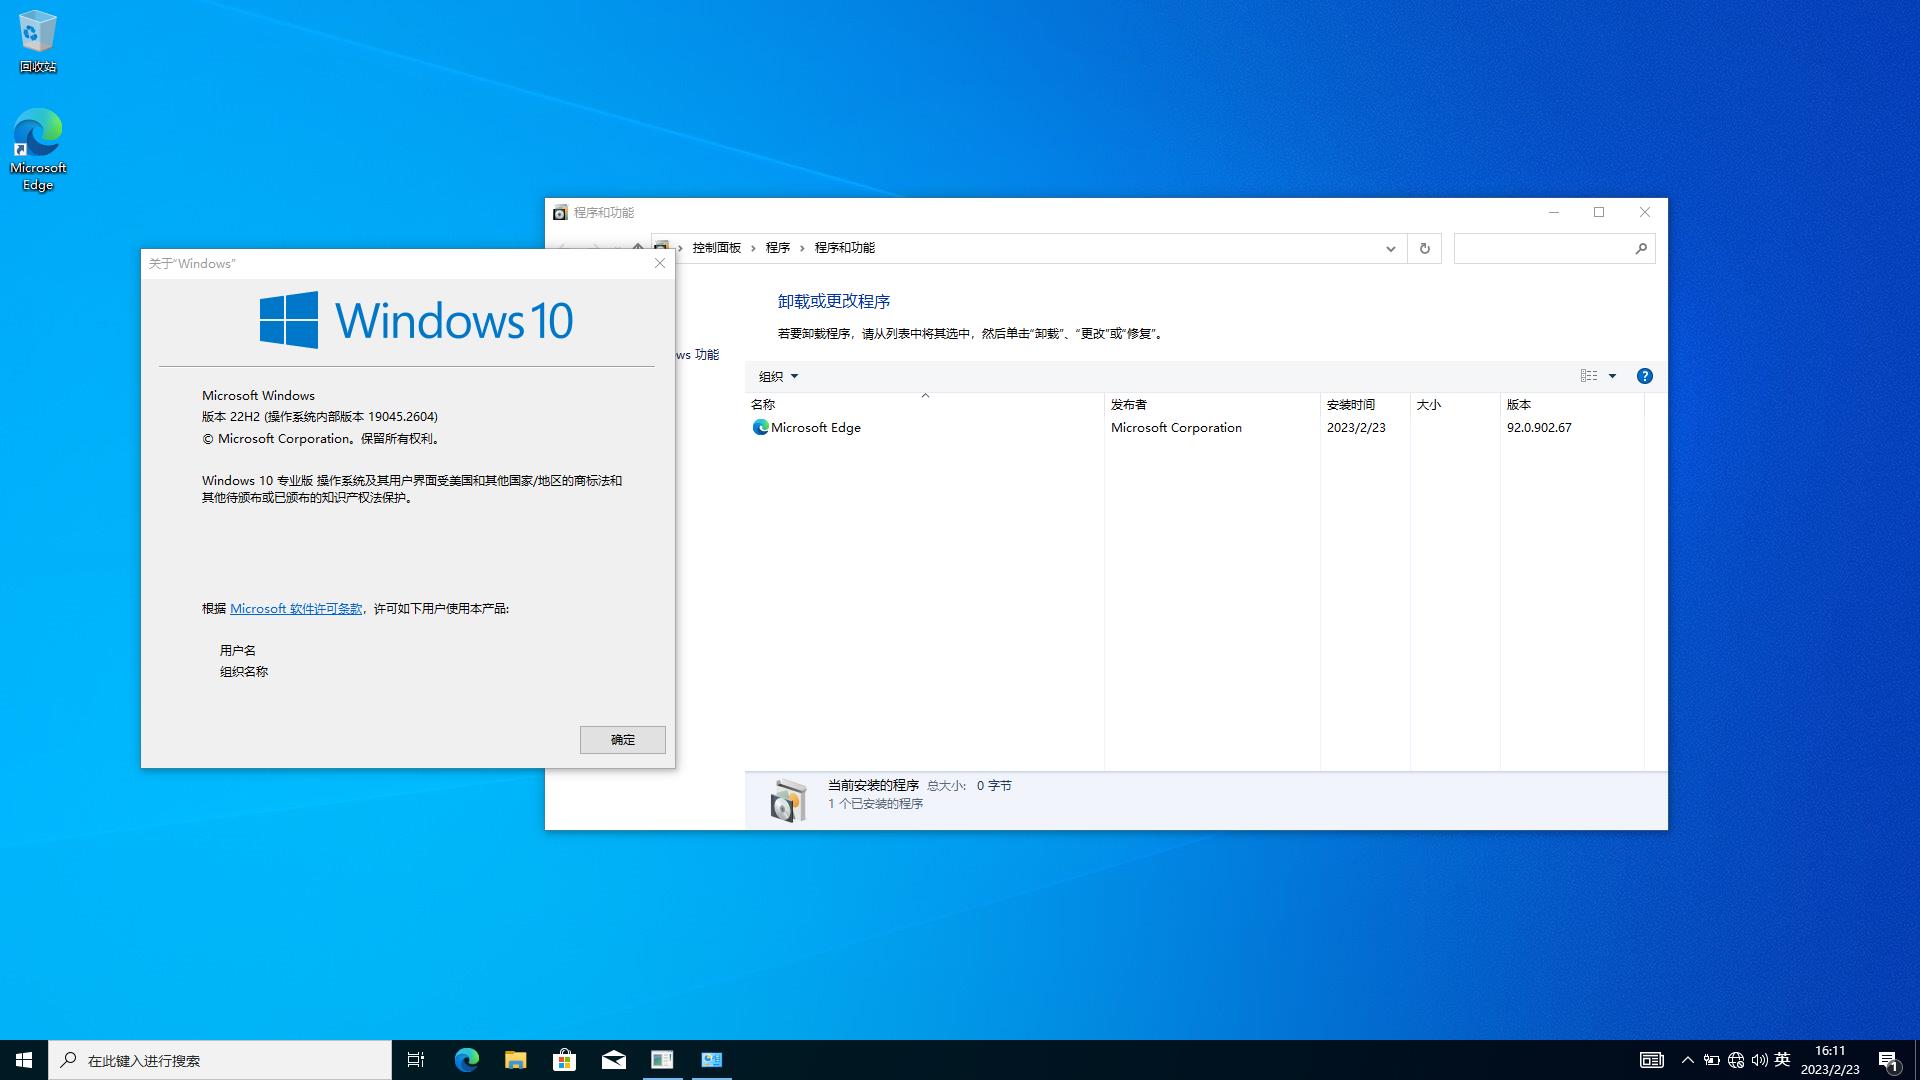This screenshot has height=1080, width=1920.
Task: Click the 程序 breadcrumb segment
Action: coord(778,248)
